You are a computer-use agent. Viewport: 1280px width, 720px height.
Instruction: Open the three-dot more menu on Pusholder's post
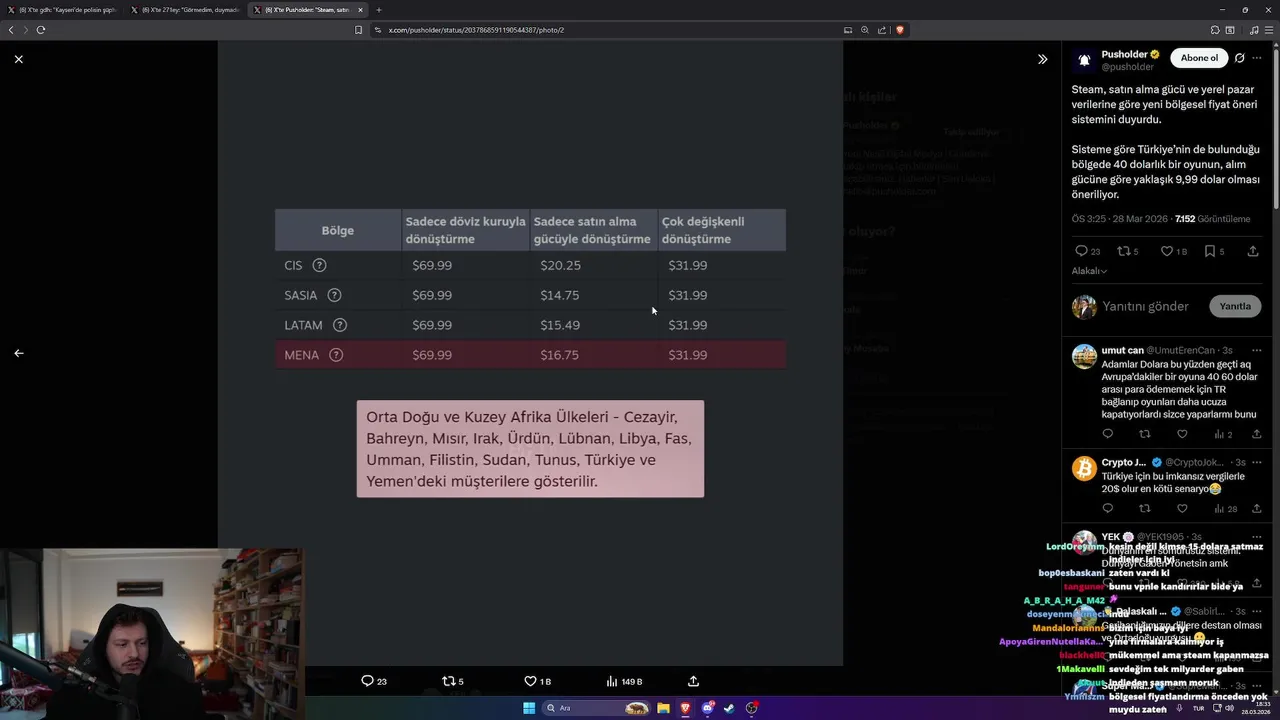[x=1257, y=58]
